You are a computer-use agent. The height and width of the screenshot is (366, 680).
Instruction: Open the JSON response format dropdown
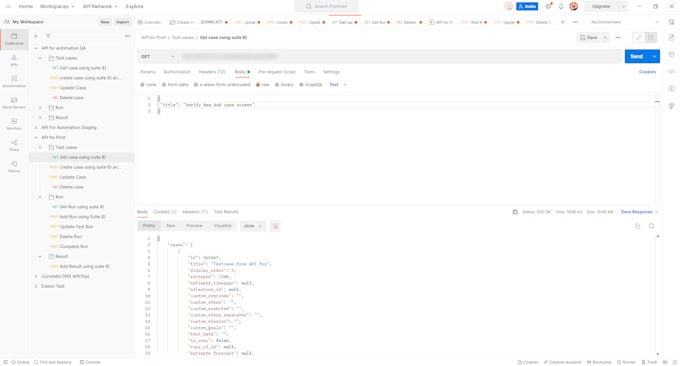point(253,226)
